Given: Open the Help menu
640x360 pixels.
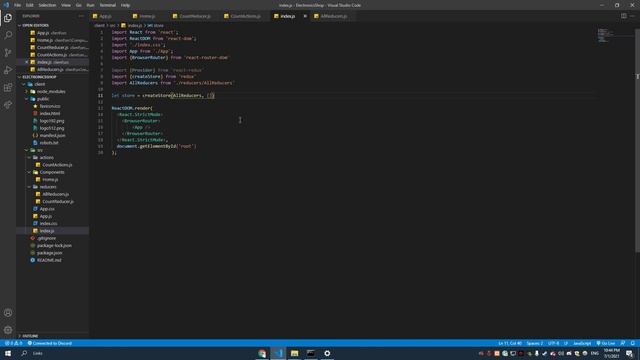Looking at the screenshot, I should coord(126,5).
